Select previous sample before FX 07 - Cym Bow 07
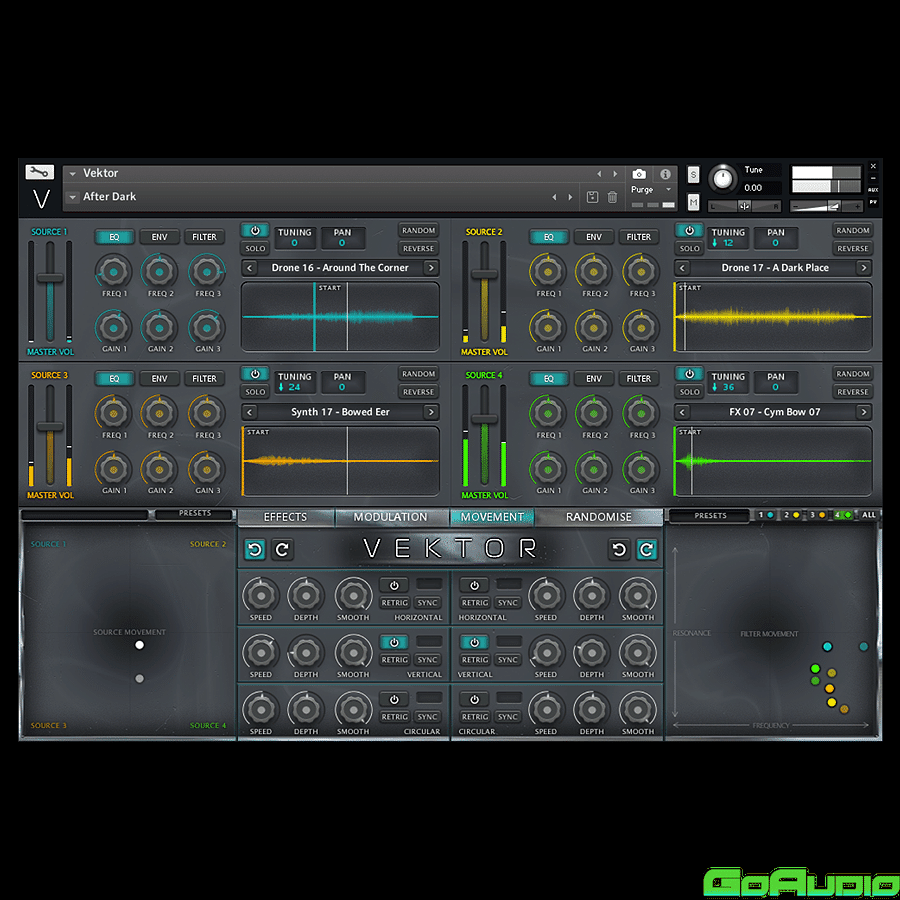 [682, 412]
